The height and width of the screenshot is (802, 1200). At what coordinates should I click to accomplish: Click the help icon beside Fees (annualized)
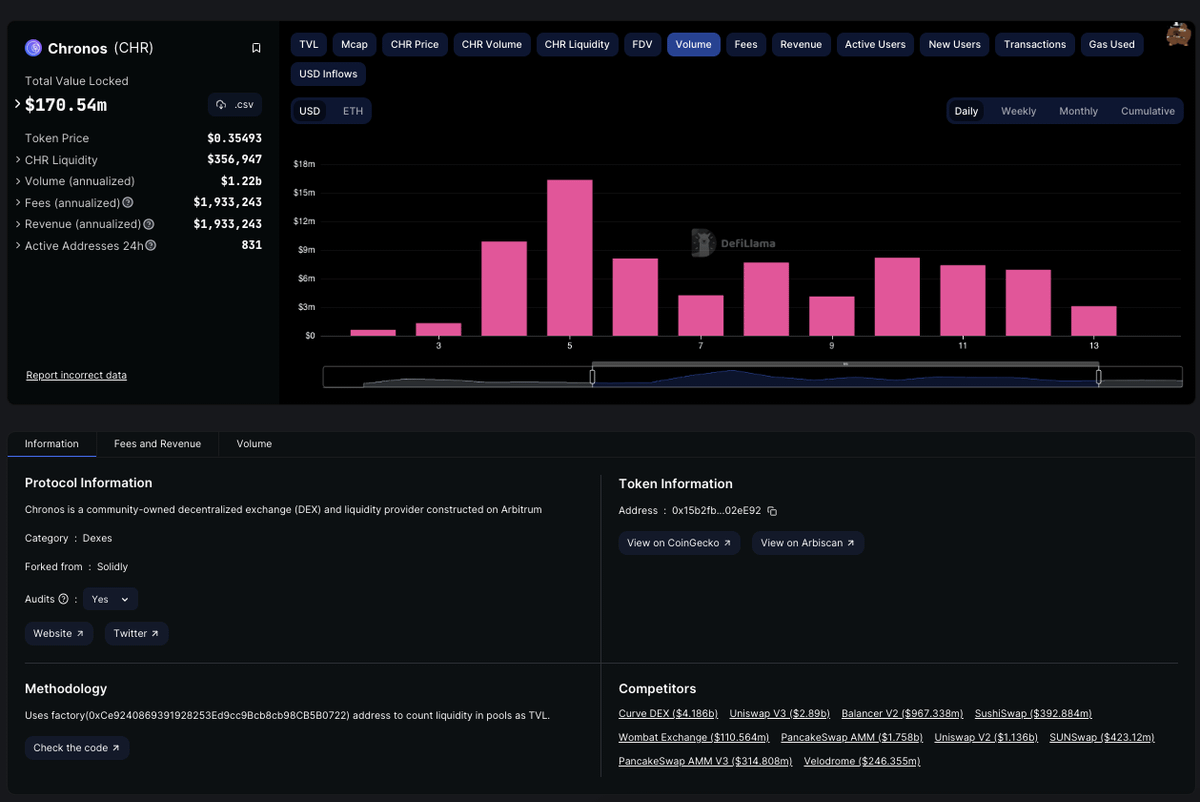[128, 203]
